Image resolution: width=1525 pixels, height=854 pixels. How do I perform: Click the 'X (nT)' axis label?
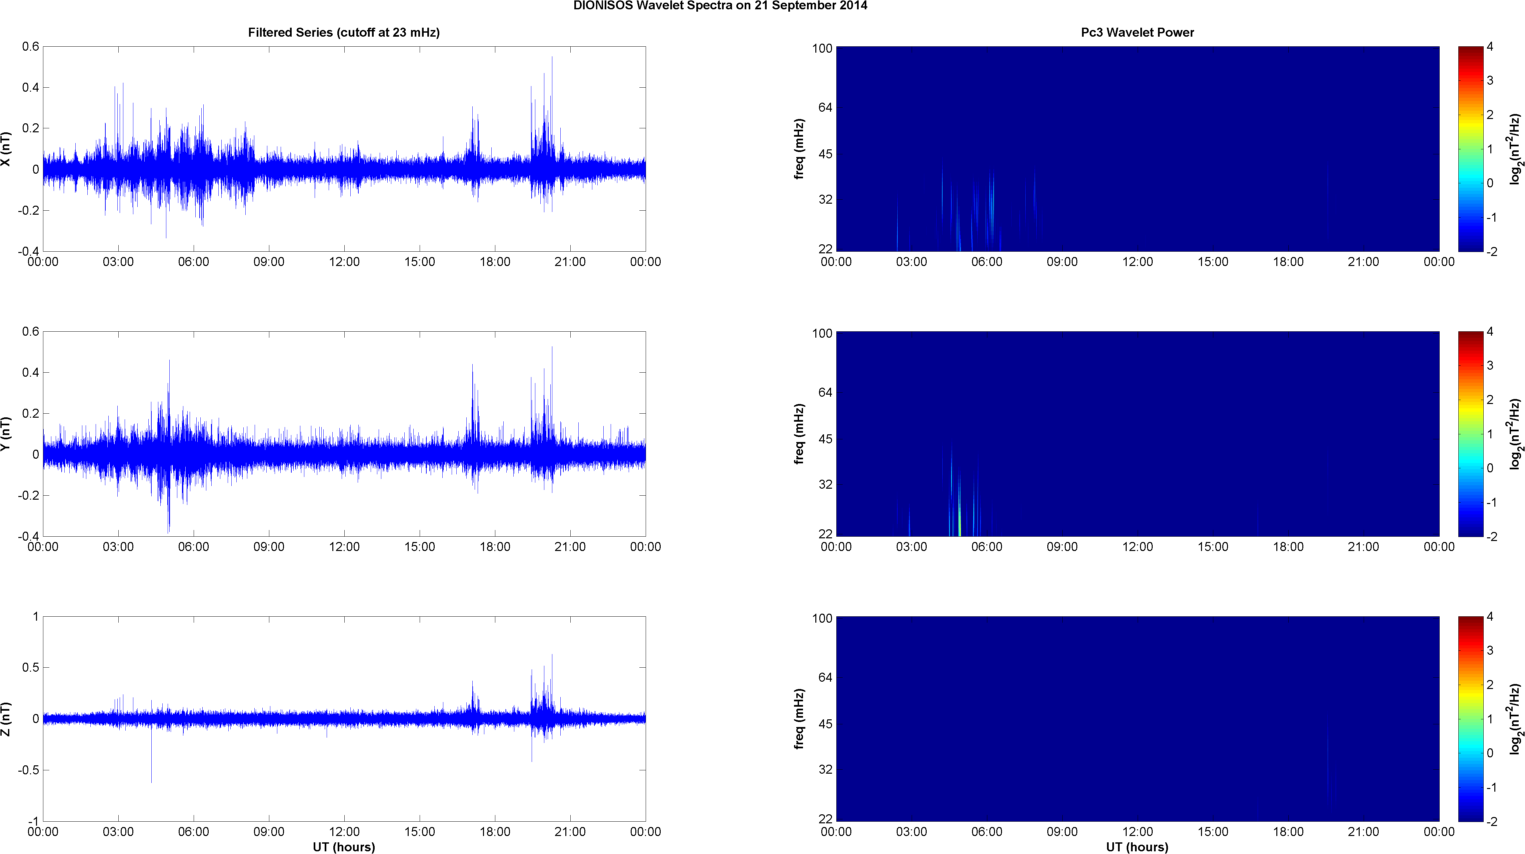coord(8,149)
